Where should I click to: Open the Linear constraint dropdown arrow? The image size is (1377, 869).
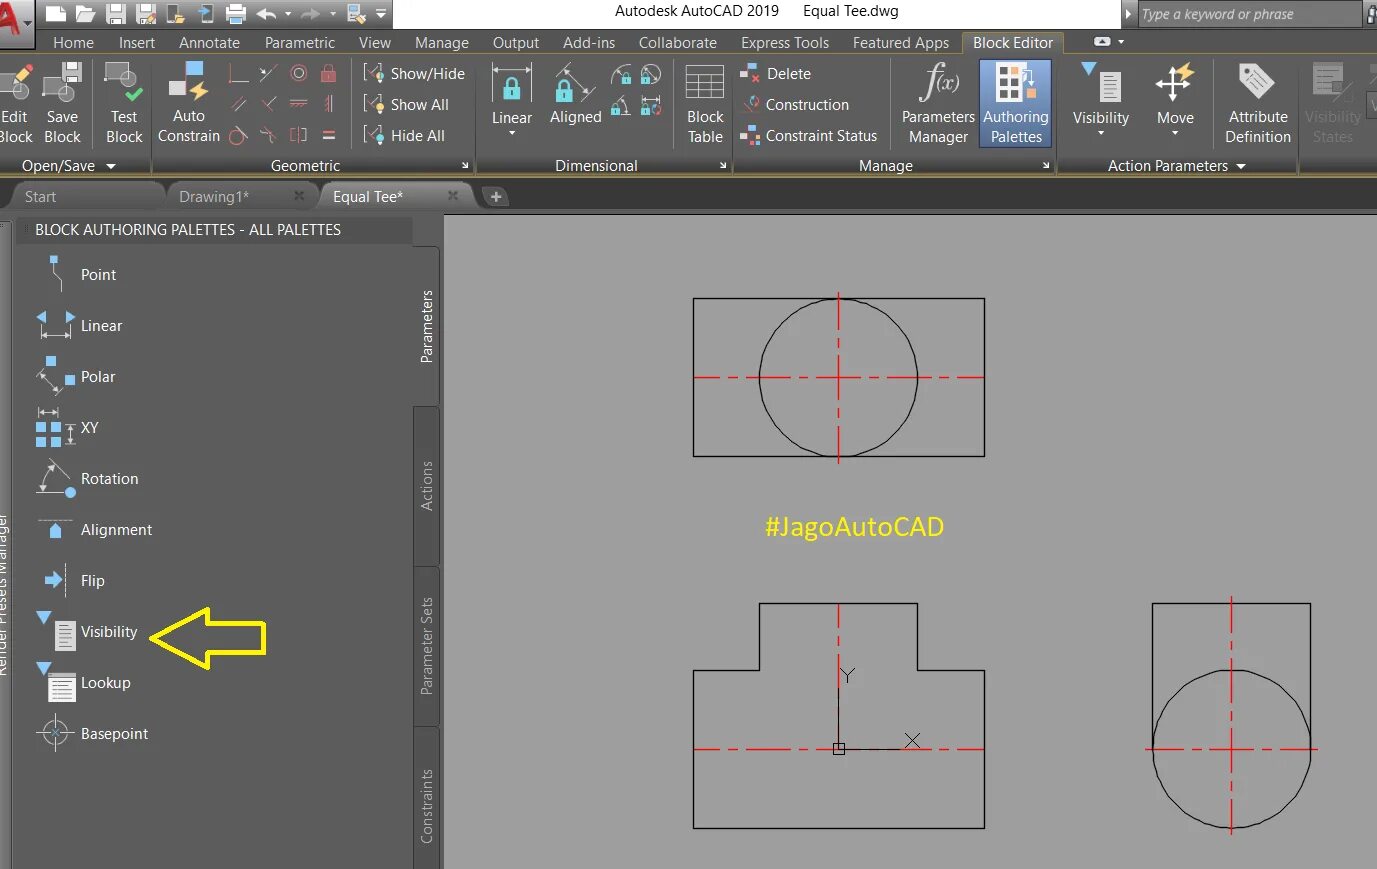click(511, 134)
